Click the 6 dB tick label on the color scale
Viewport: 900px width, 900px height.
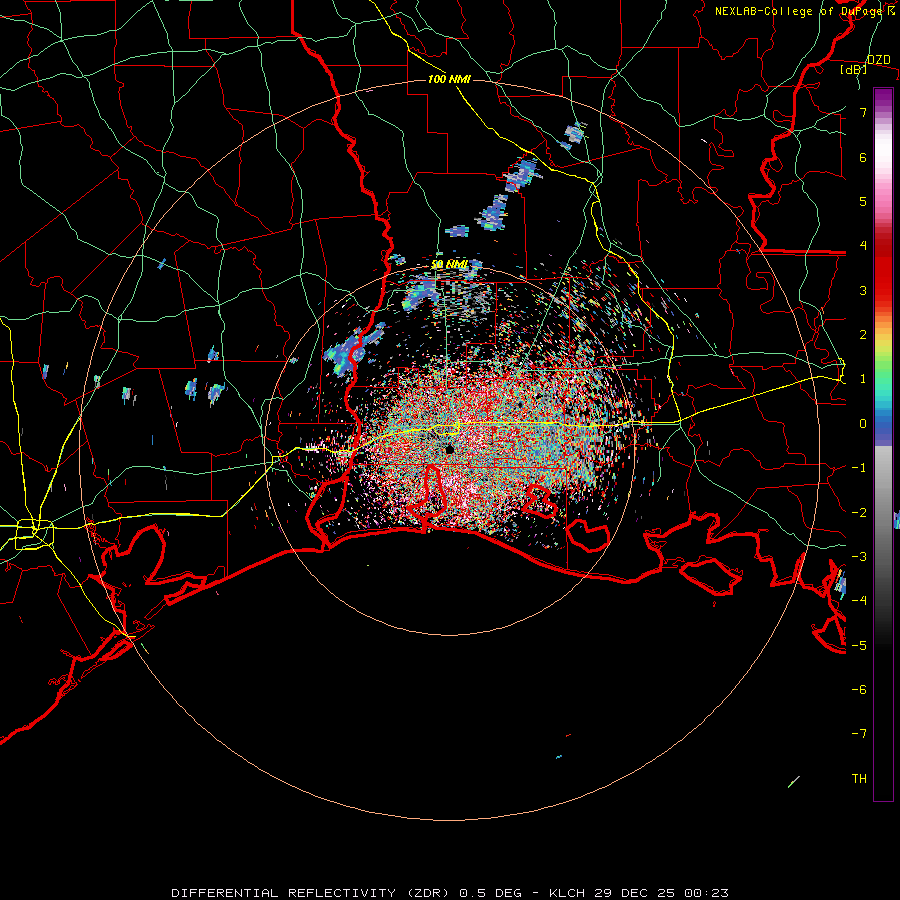click(x=863, y=157)
